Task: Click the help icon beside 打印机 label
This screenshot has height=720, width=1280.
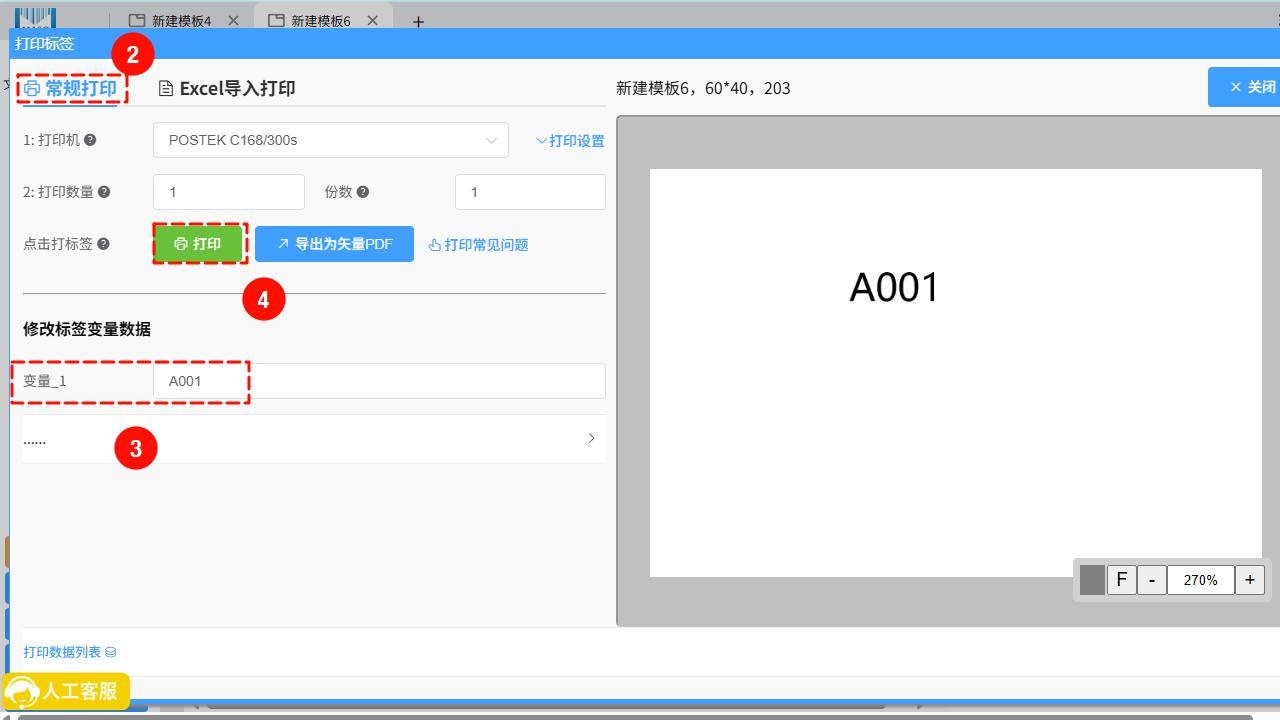Action: pyautogui.click(x=90, y=141)
